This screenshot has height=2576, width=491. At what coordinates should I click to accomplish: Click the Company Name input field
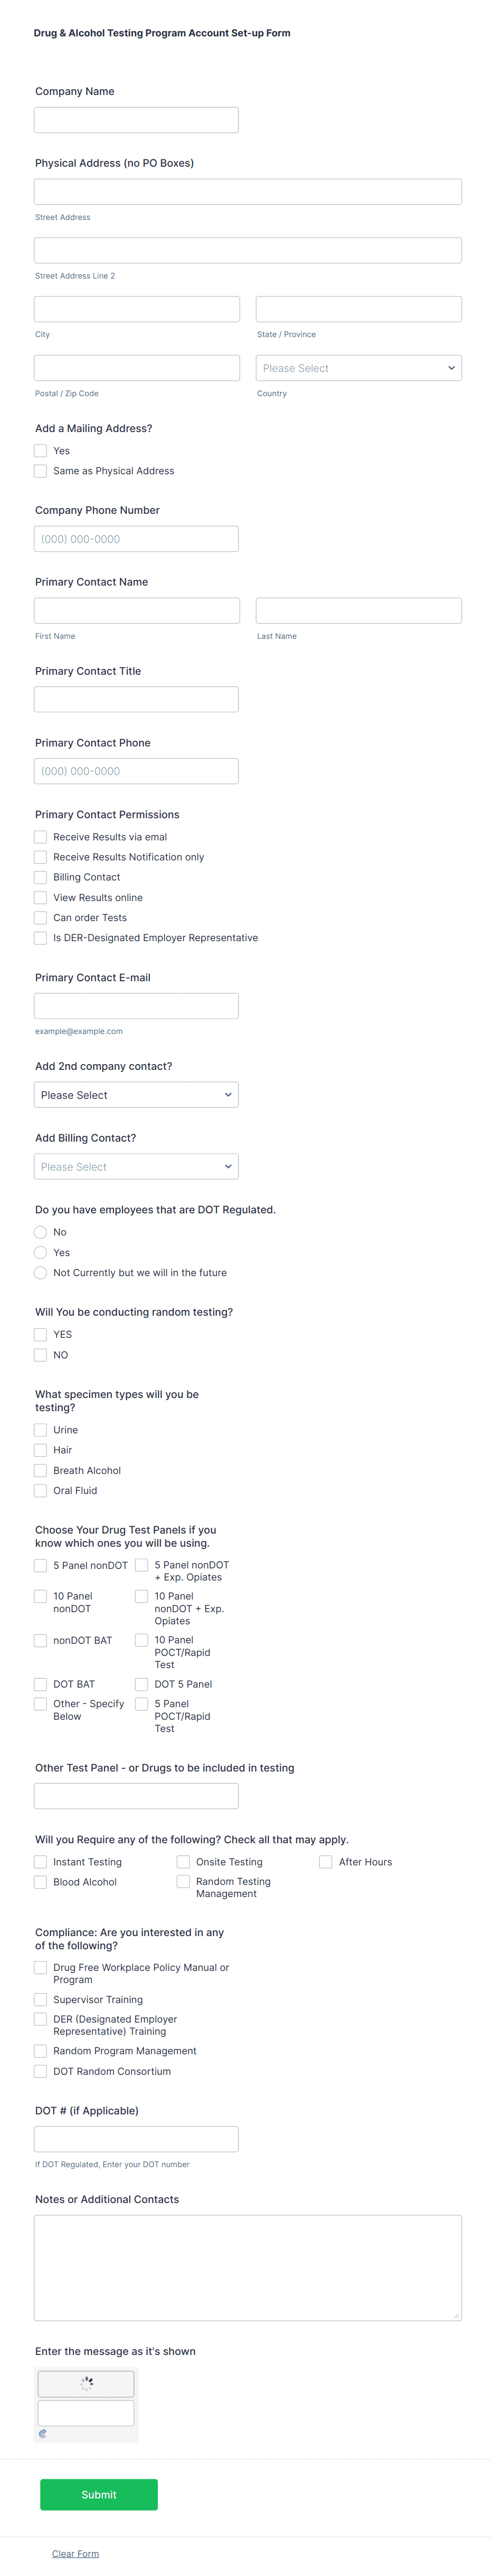tap(136, 120)
